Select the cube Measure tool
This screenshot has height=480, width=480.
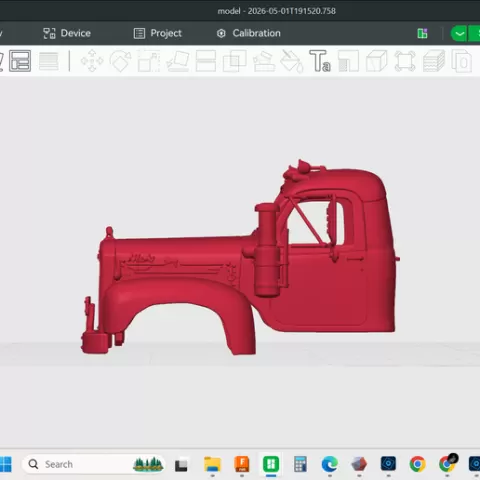(377, 61)
